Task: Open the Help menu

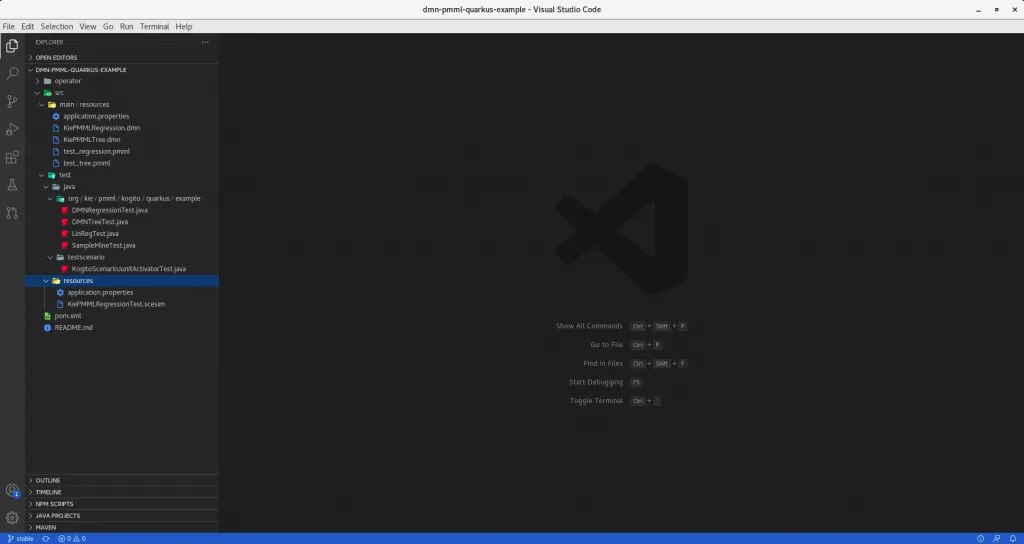Action: click(184, 27)
